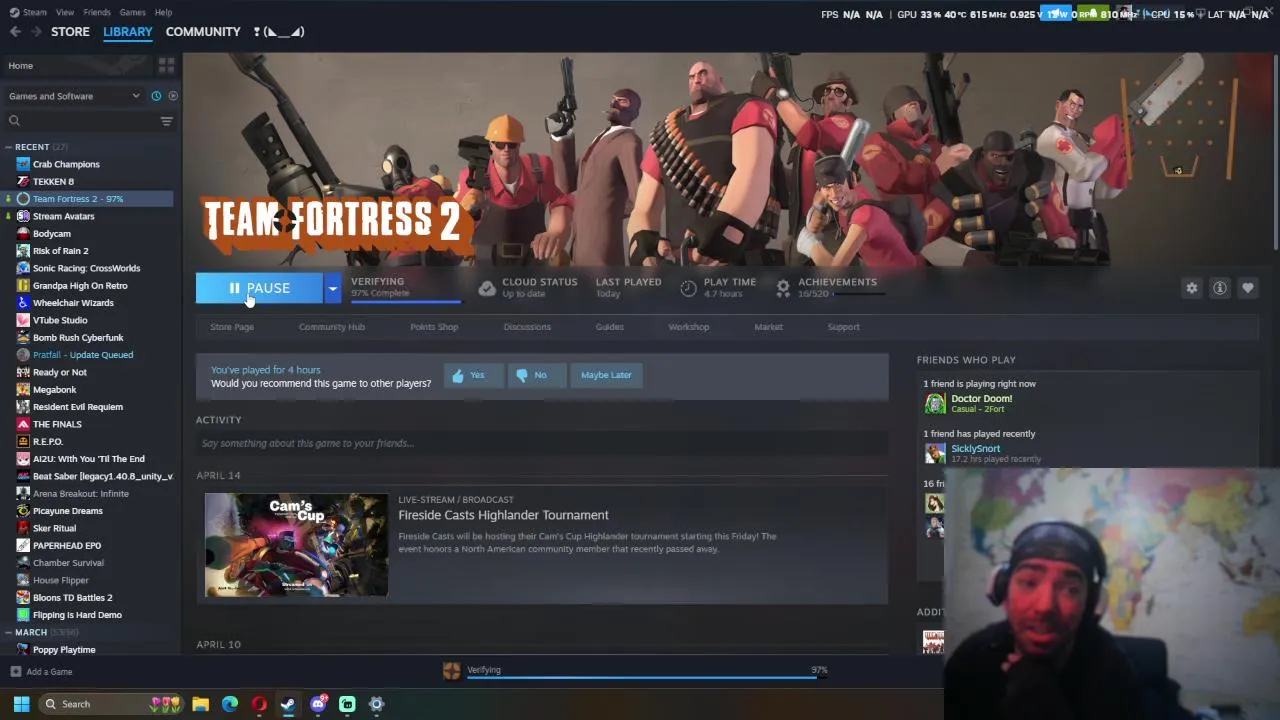Image resolution: width=1280 pixels, height=720 pixels.
Task: Open Workshop link
Action: tap(689, 327)
